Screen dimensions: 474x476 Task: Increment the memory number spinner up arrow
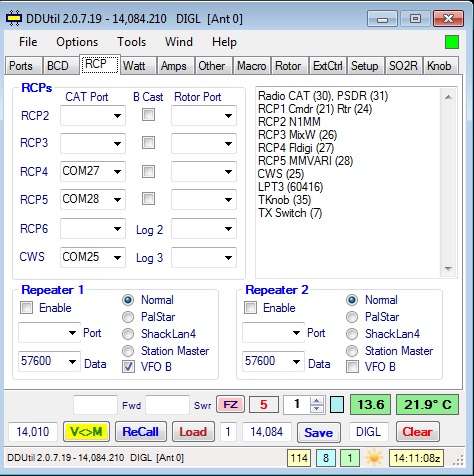317,401
